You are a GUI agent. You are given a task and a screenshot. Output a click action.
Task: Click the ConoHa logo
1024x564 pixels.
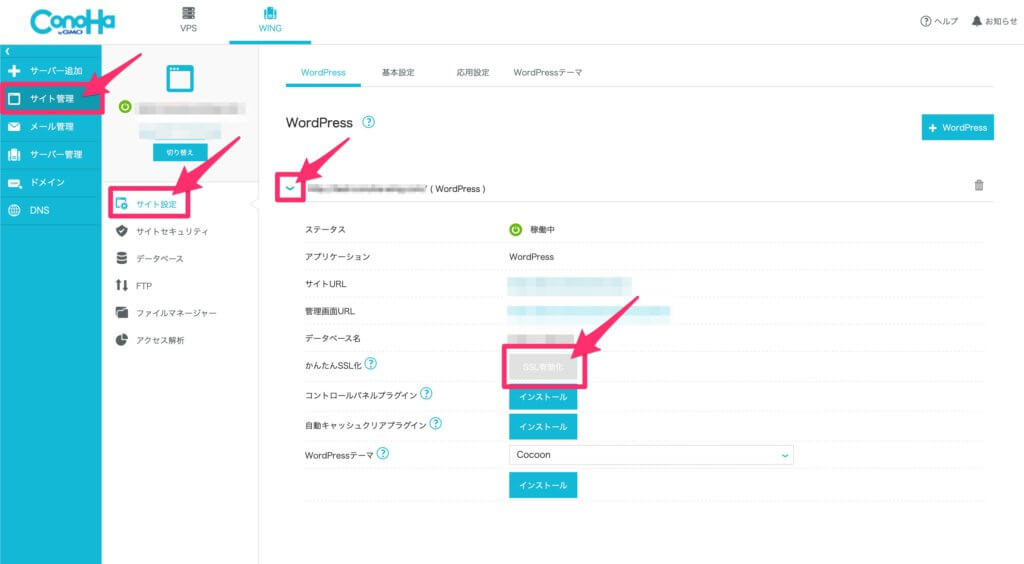click(x=72, y=22)
